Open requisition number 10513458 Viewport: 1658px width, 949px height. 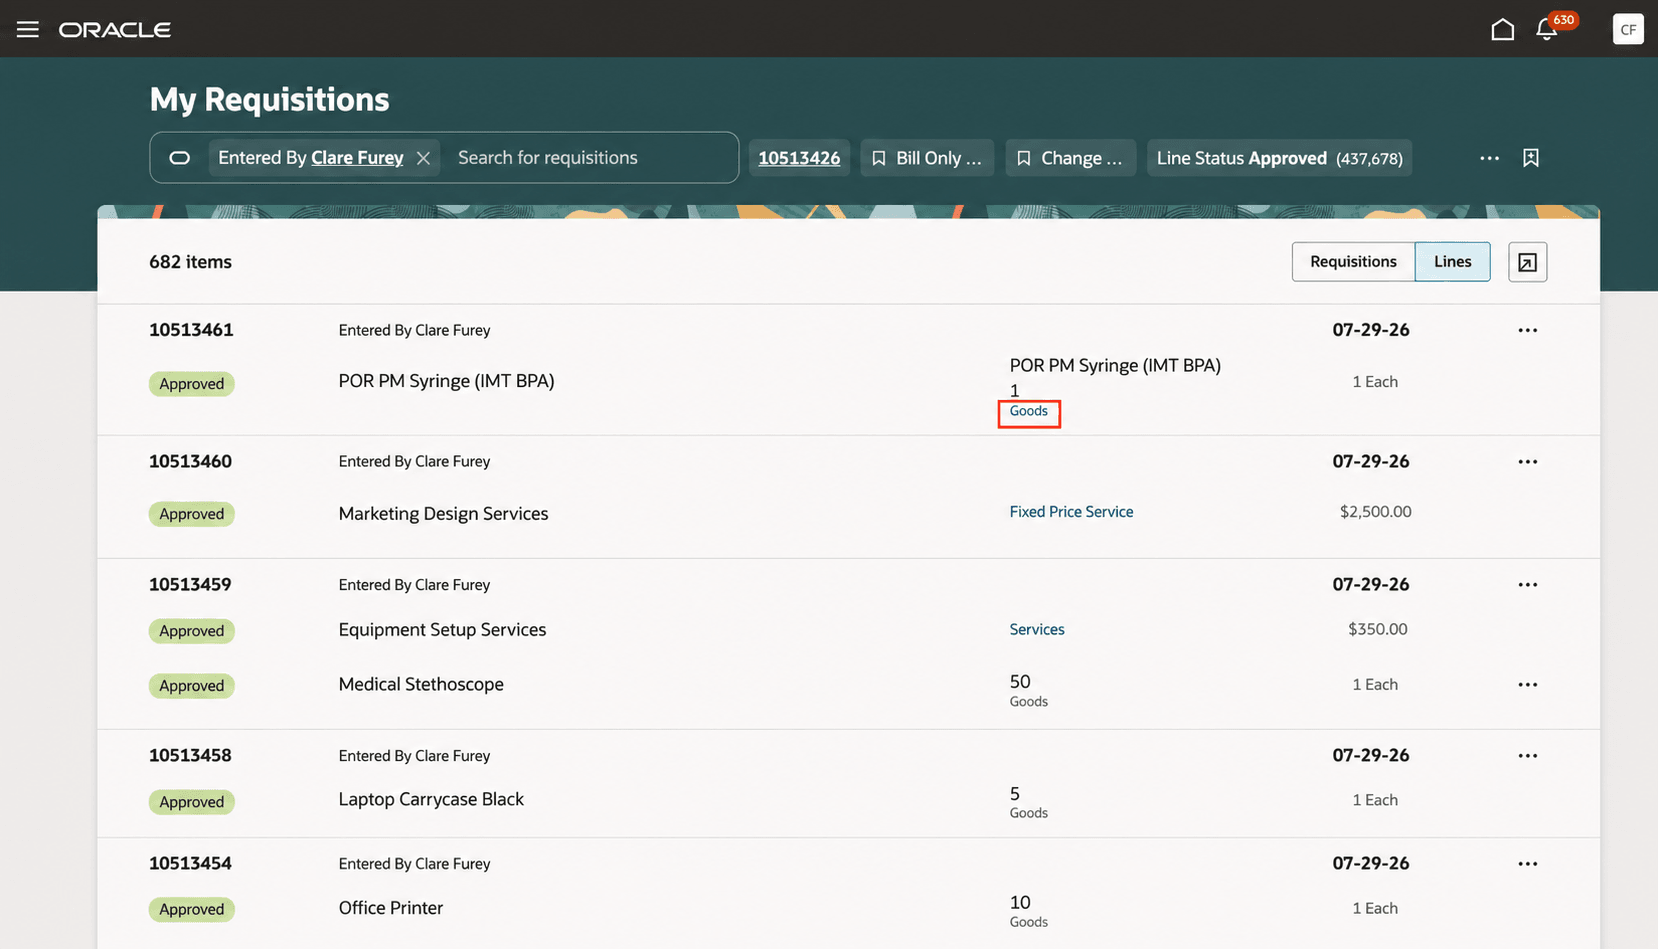[x=190, y=756]
